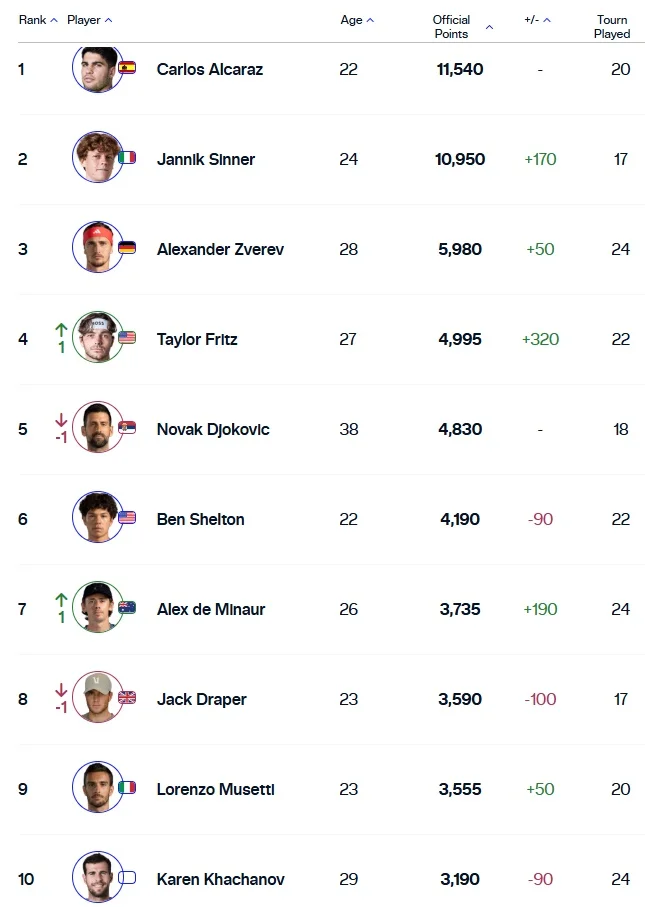Open Karen Khachanov's player profile link
Image resolution: width=645 pixels, height=907 pixels.
(220, 879)
